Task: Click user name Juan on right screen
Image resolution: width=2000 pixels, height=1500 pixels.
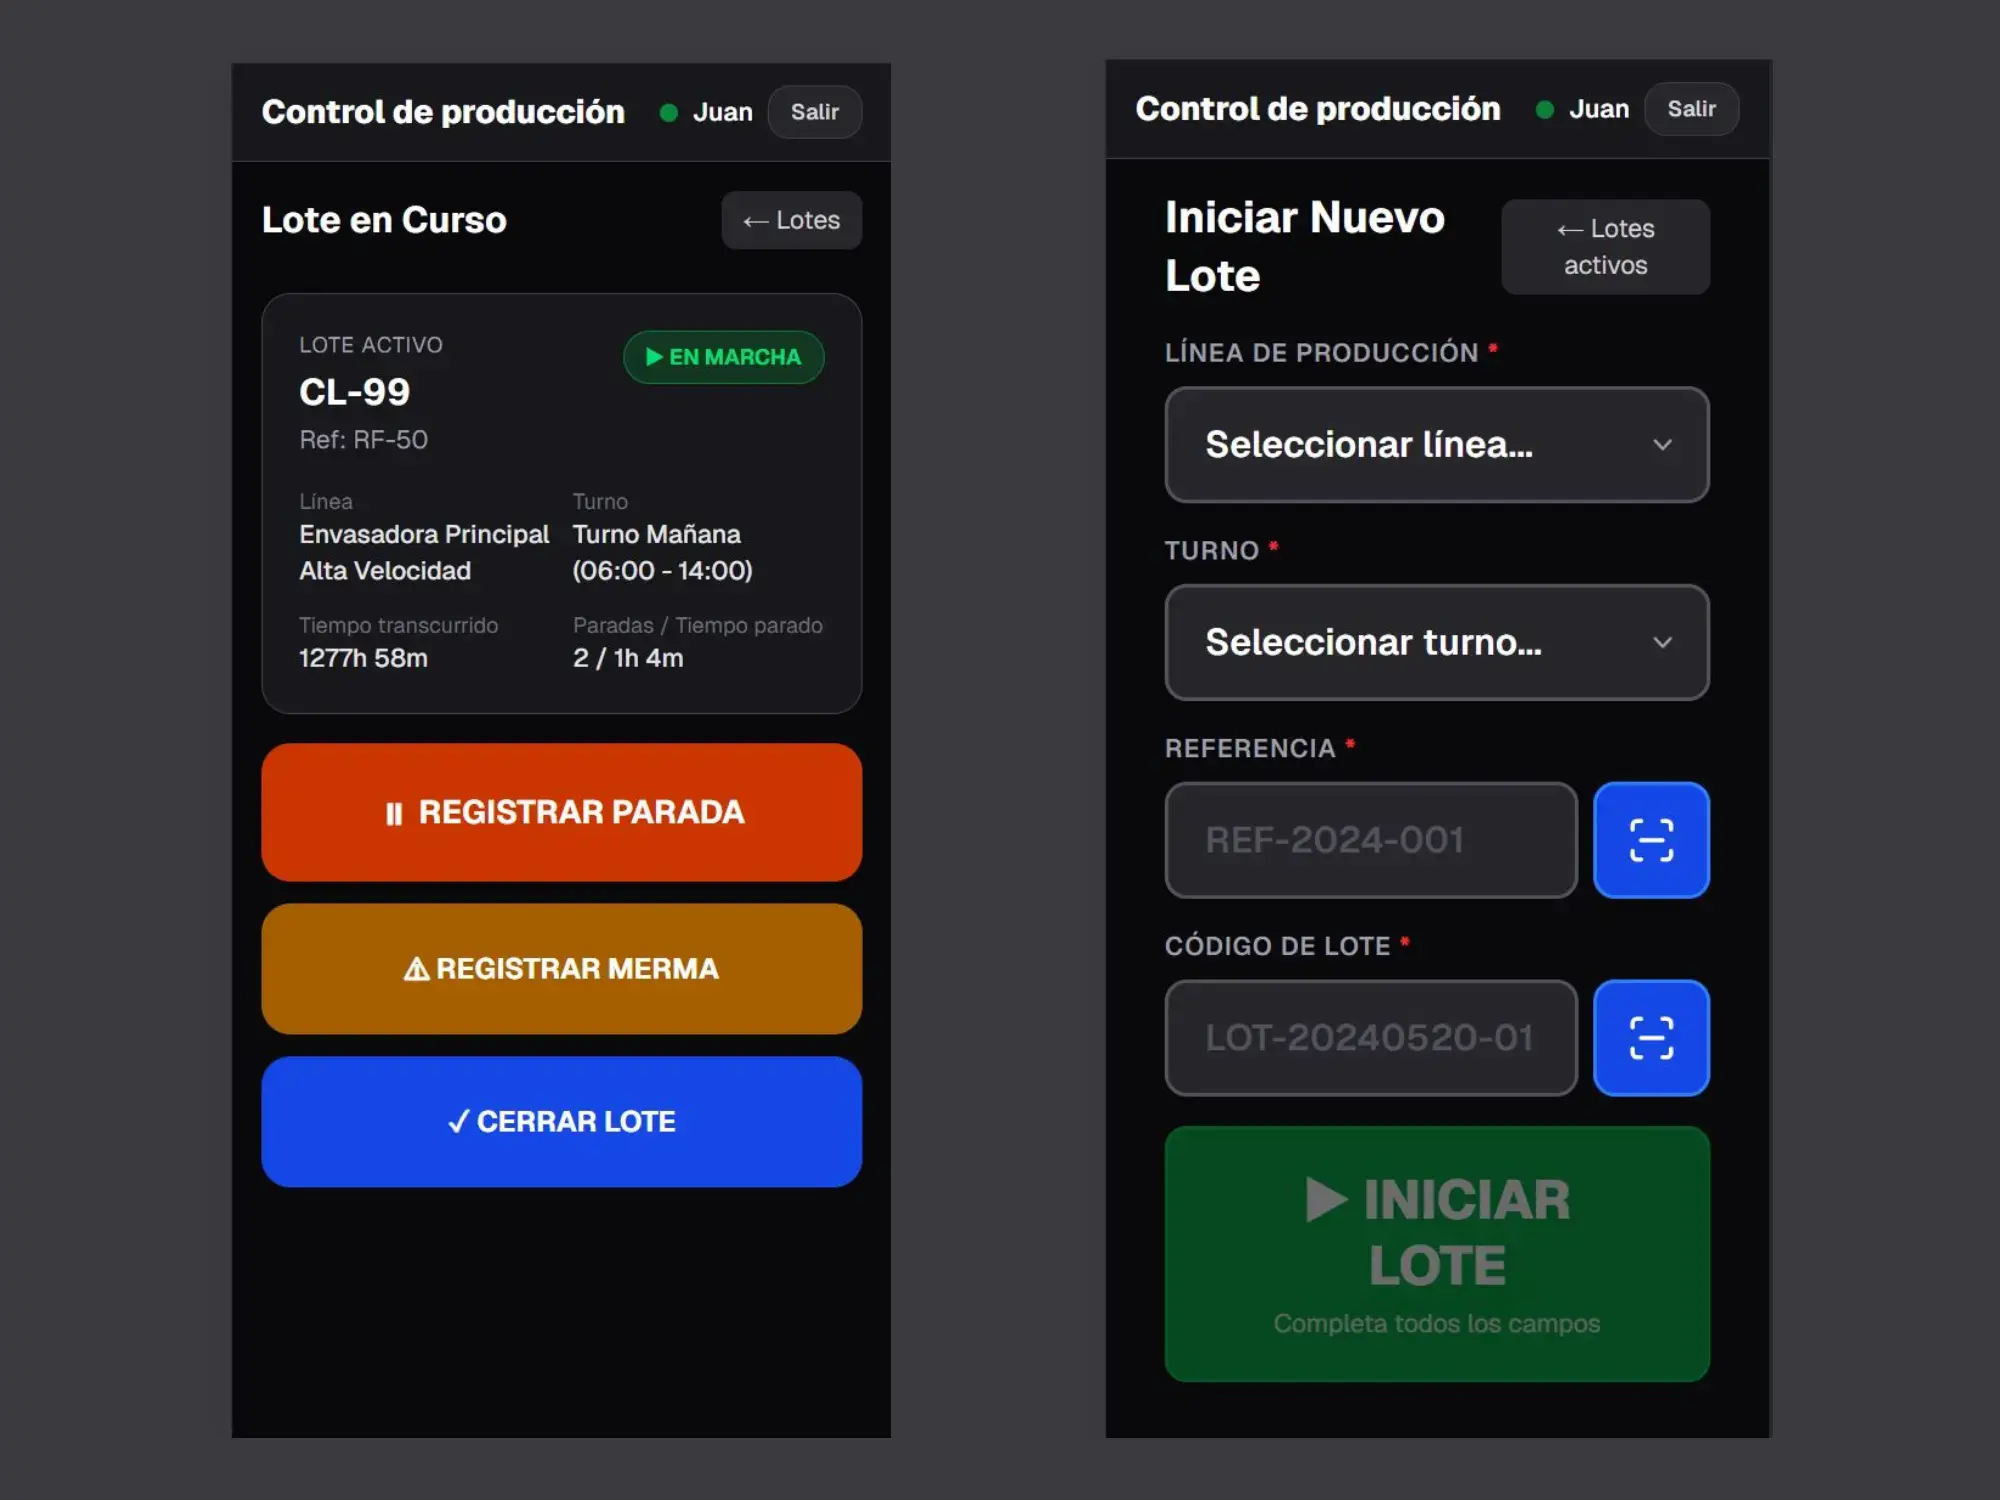Action: [x=1598, y=109]
